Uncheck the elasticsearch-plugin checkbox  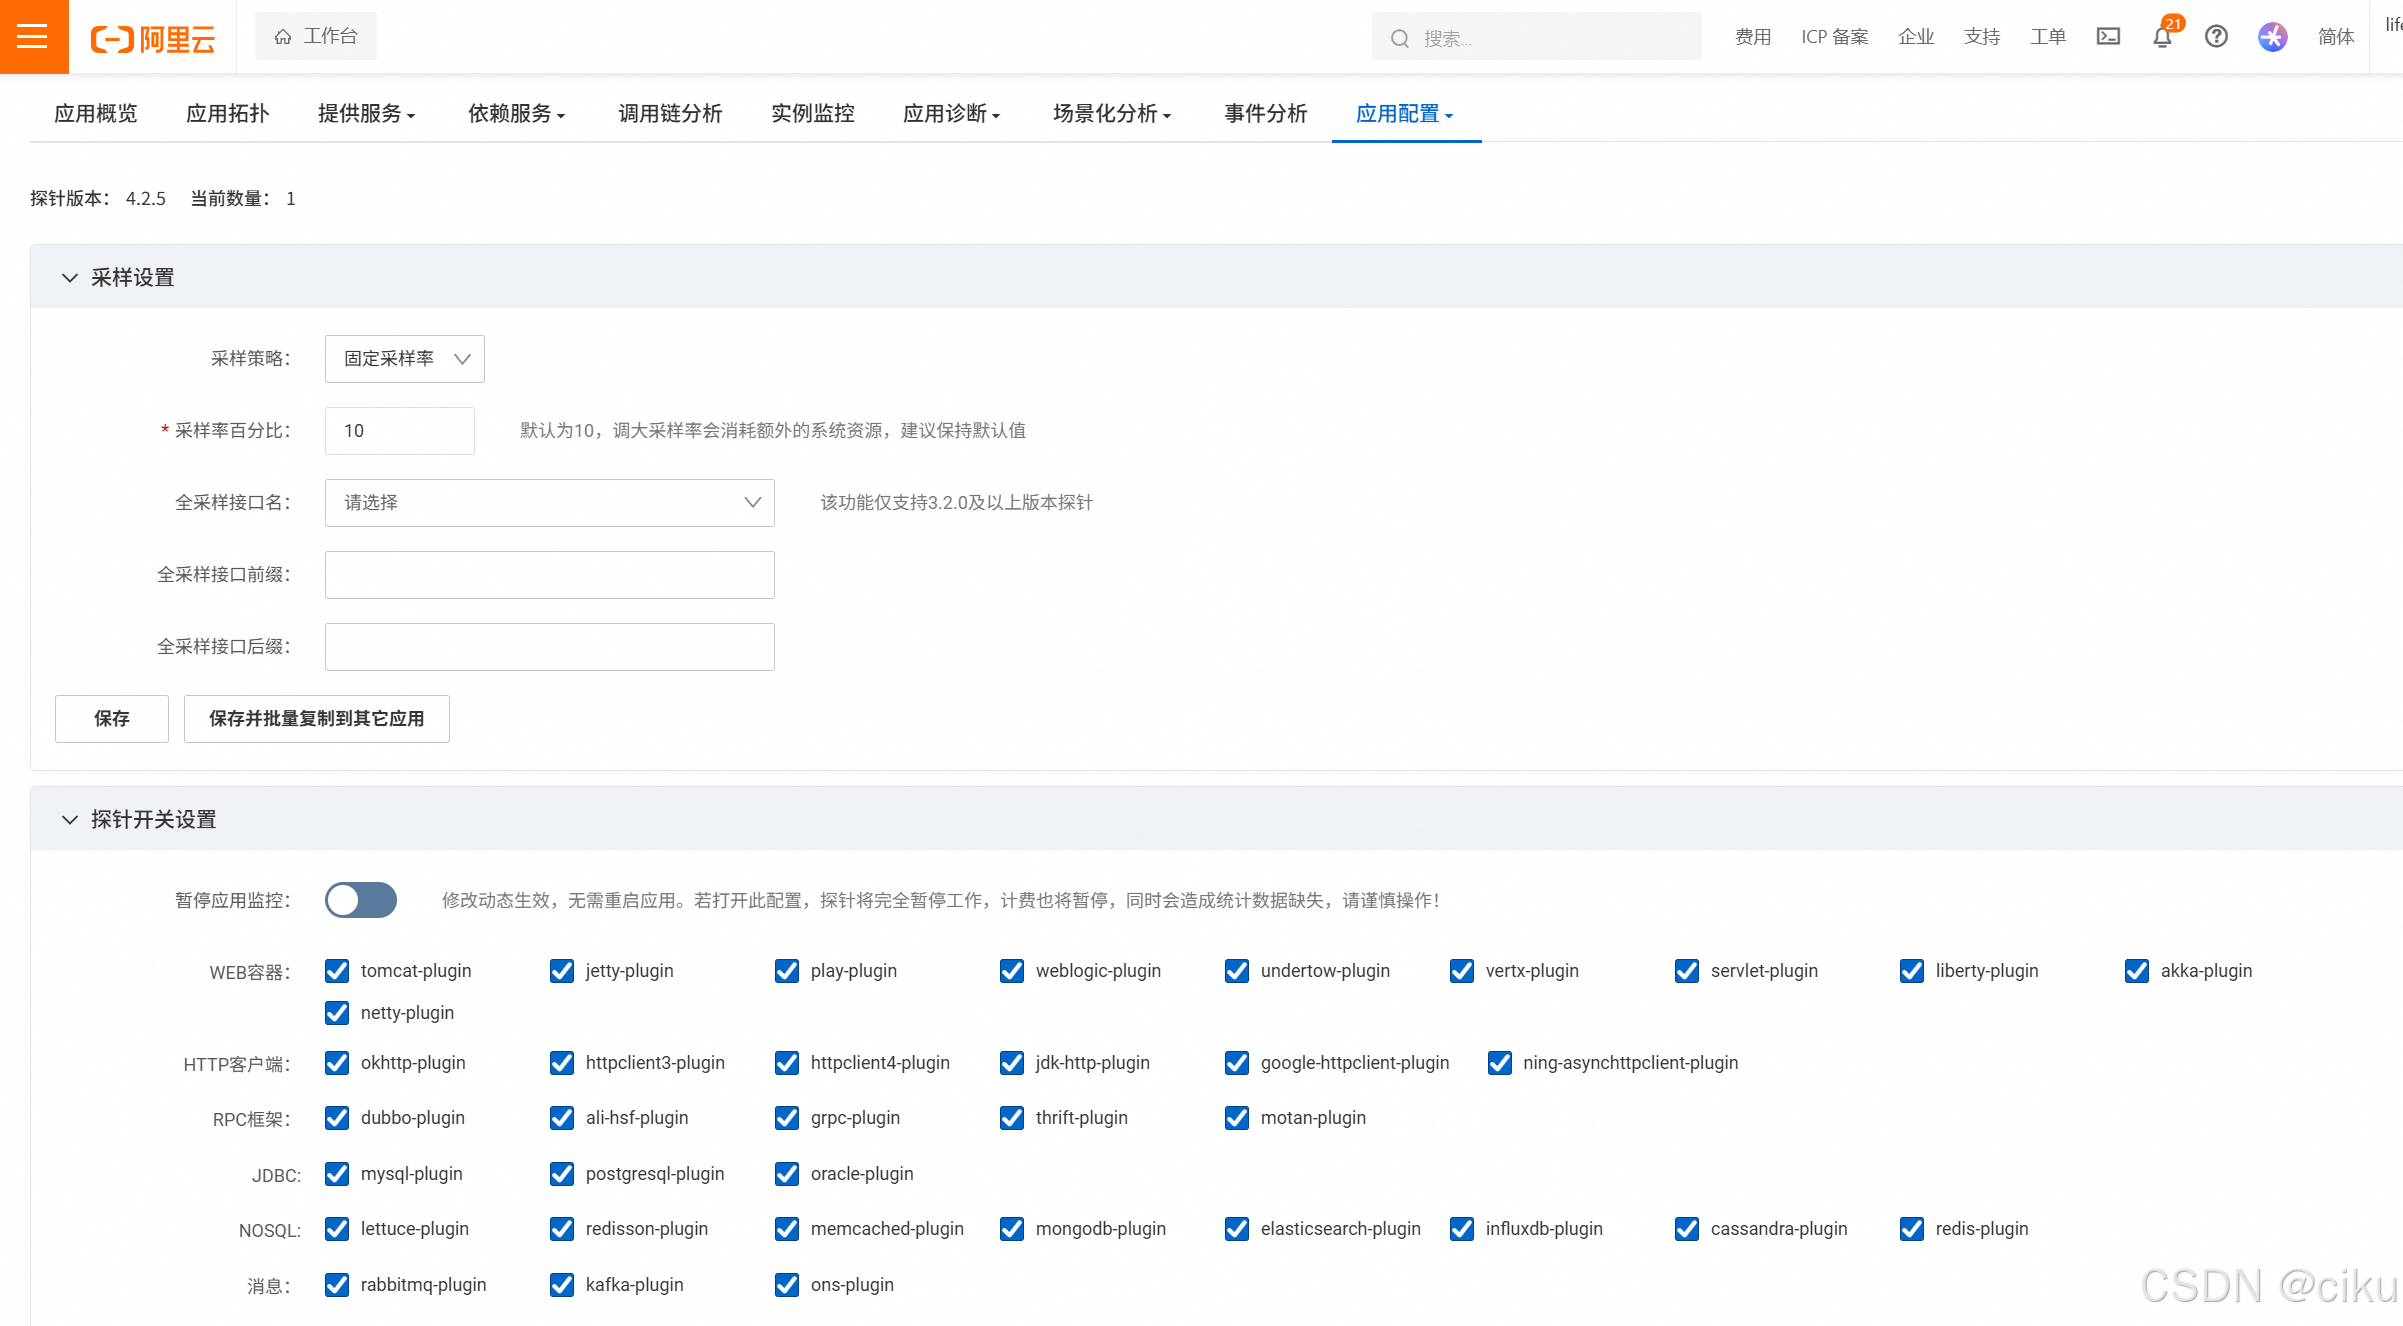point(1237,1229)
